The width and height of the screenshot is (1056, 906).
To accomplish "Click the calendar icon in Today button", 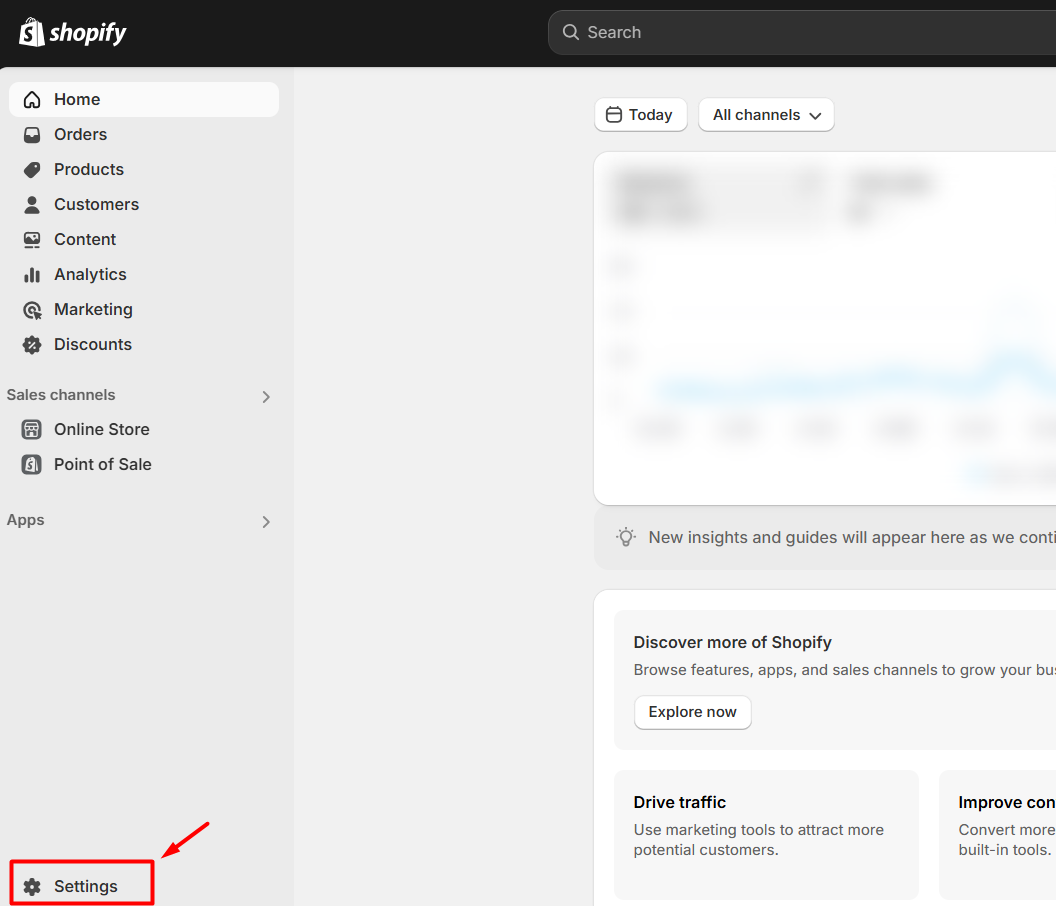I will tap(614, 115).
